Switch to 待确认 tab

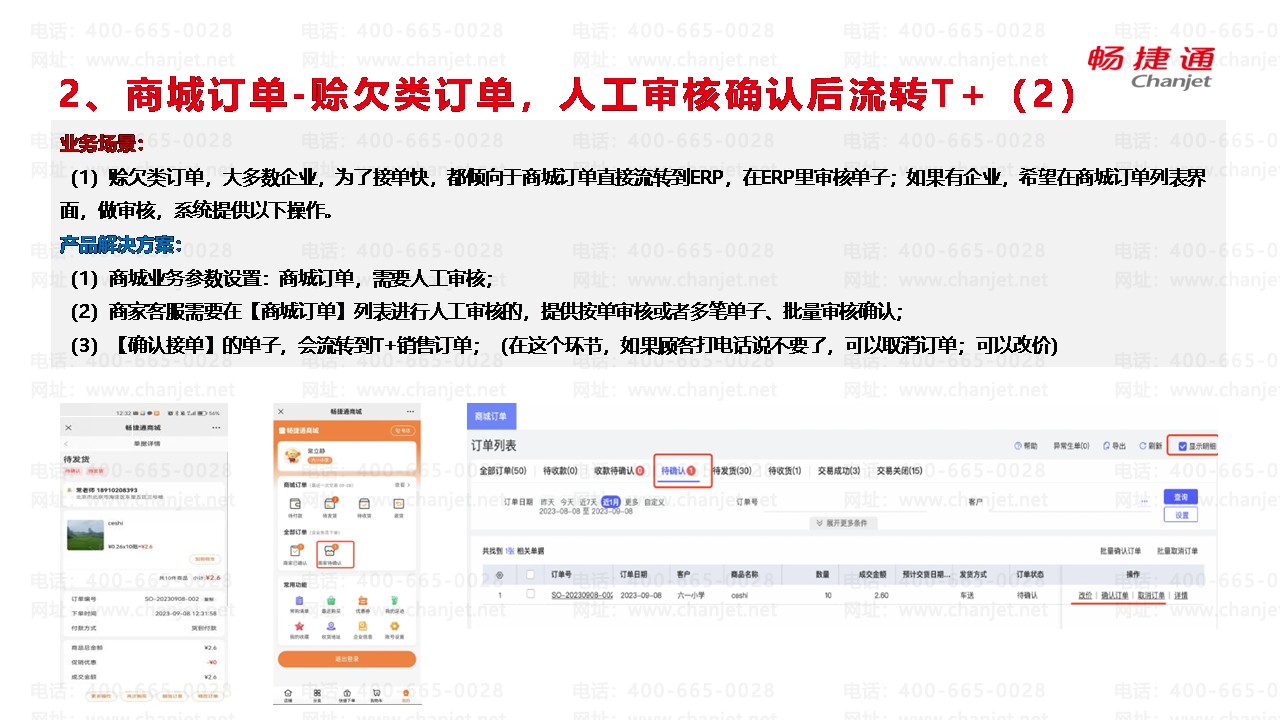click(679, 471)
